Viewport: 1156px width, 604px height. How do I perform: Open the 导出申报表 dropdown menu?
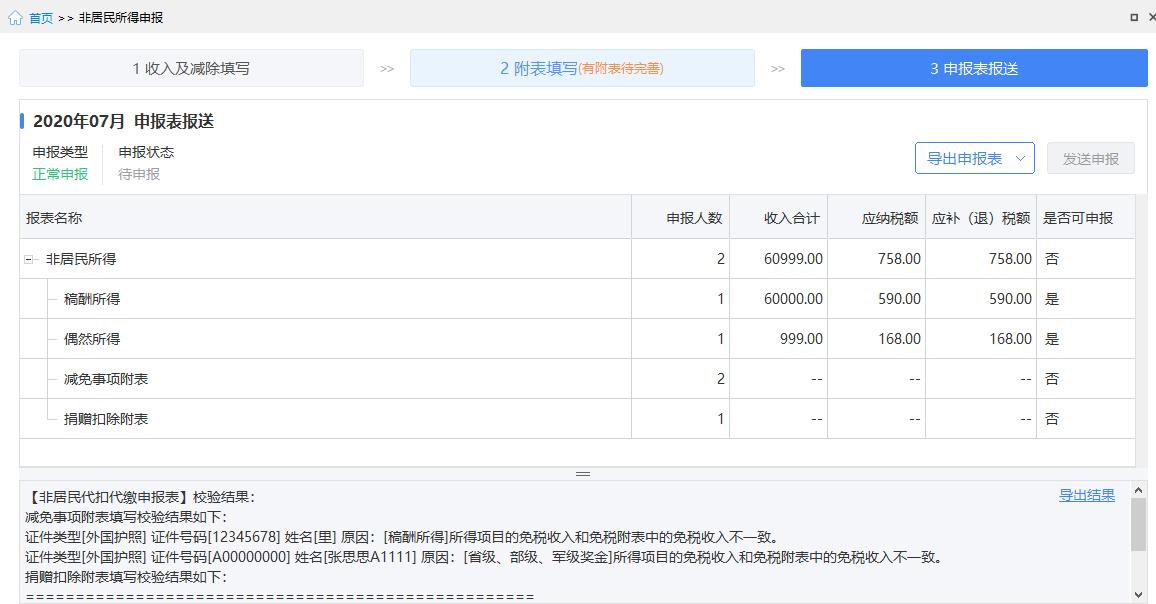967,157
